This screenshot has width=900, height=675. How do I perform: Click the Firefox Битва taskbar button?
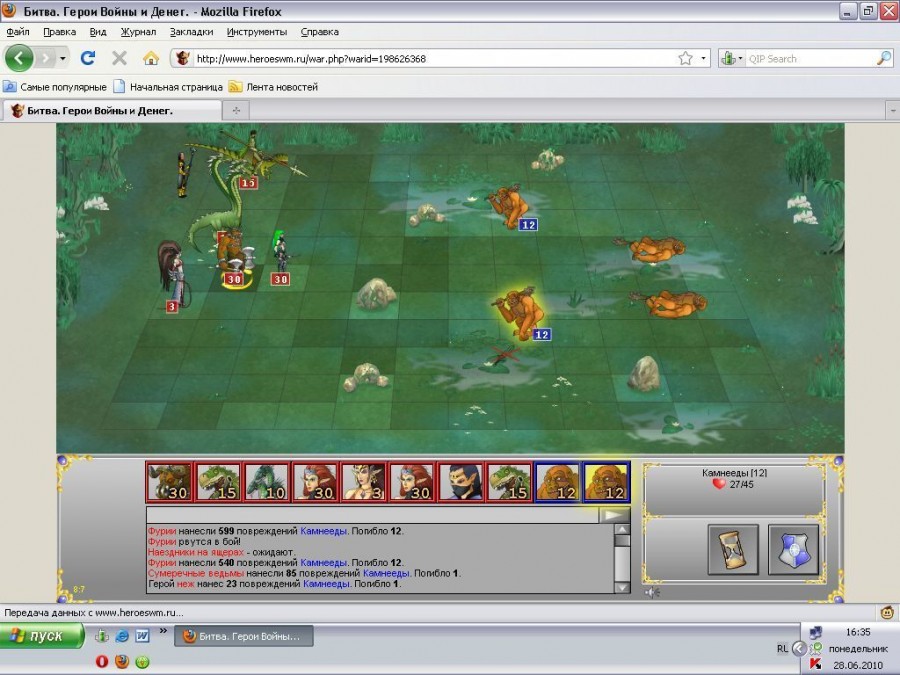[x=244, y=636]
